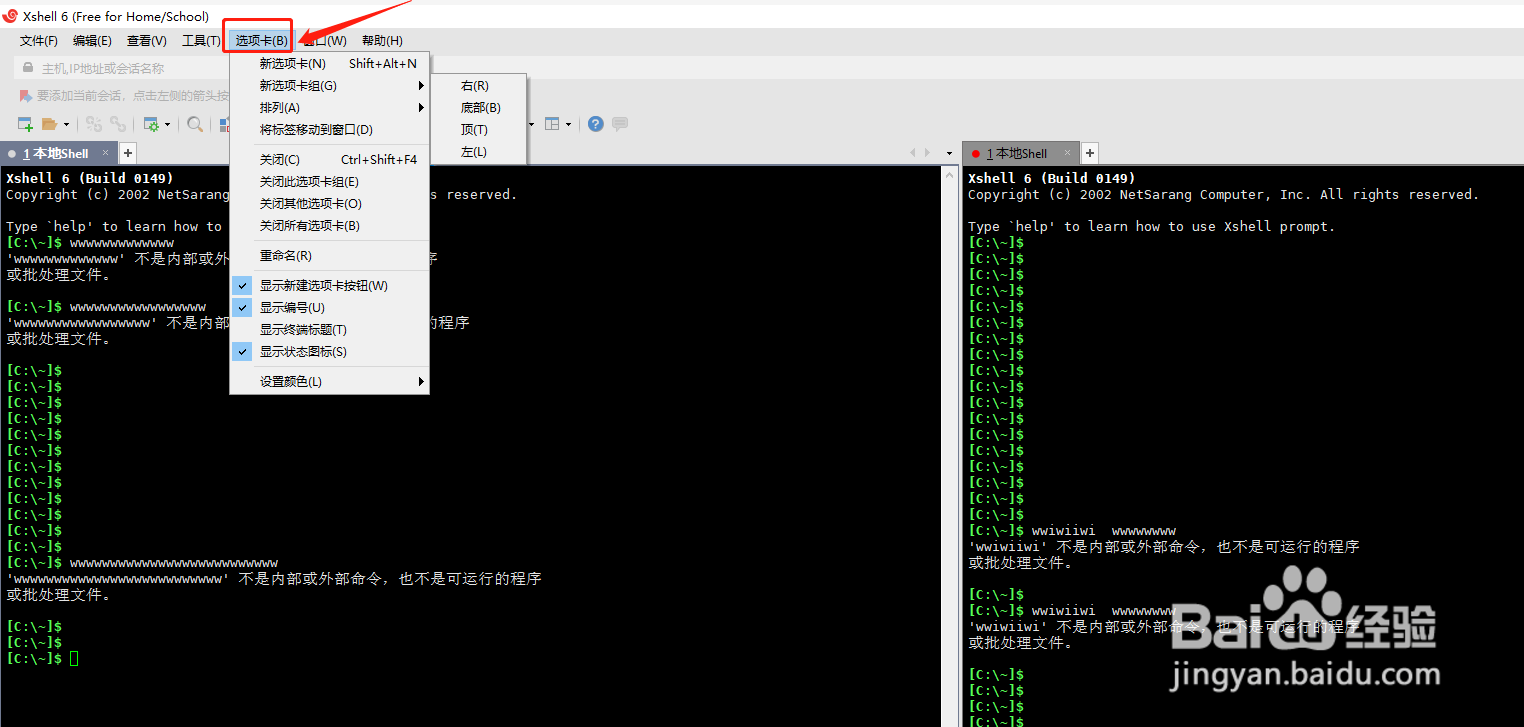Screen dimensions: 1524x727
Task: Click the left terminal cursor prompt line
Action: click(42, 658)
